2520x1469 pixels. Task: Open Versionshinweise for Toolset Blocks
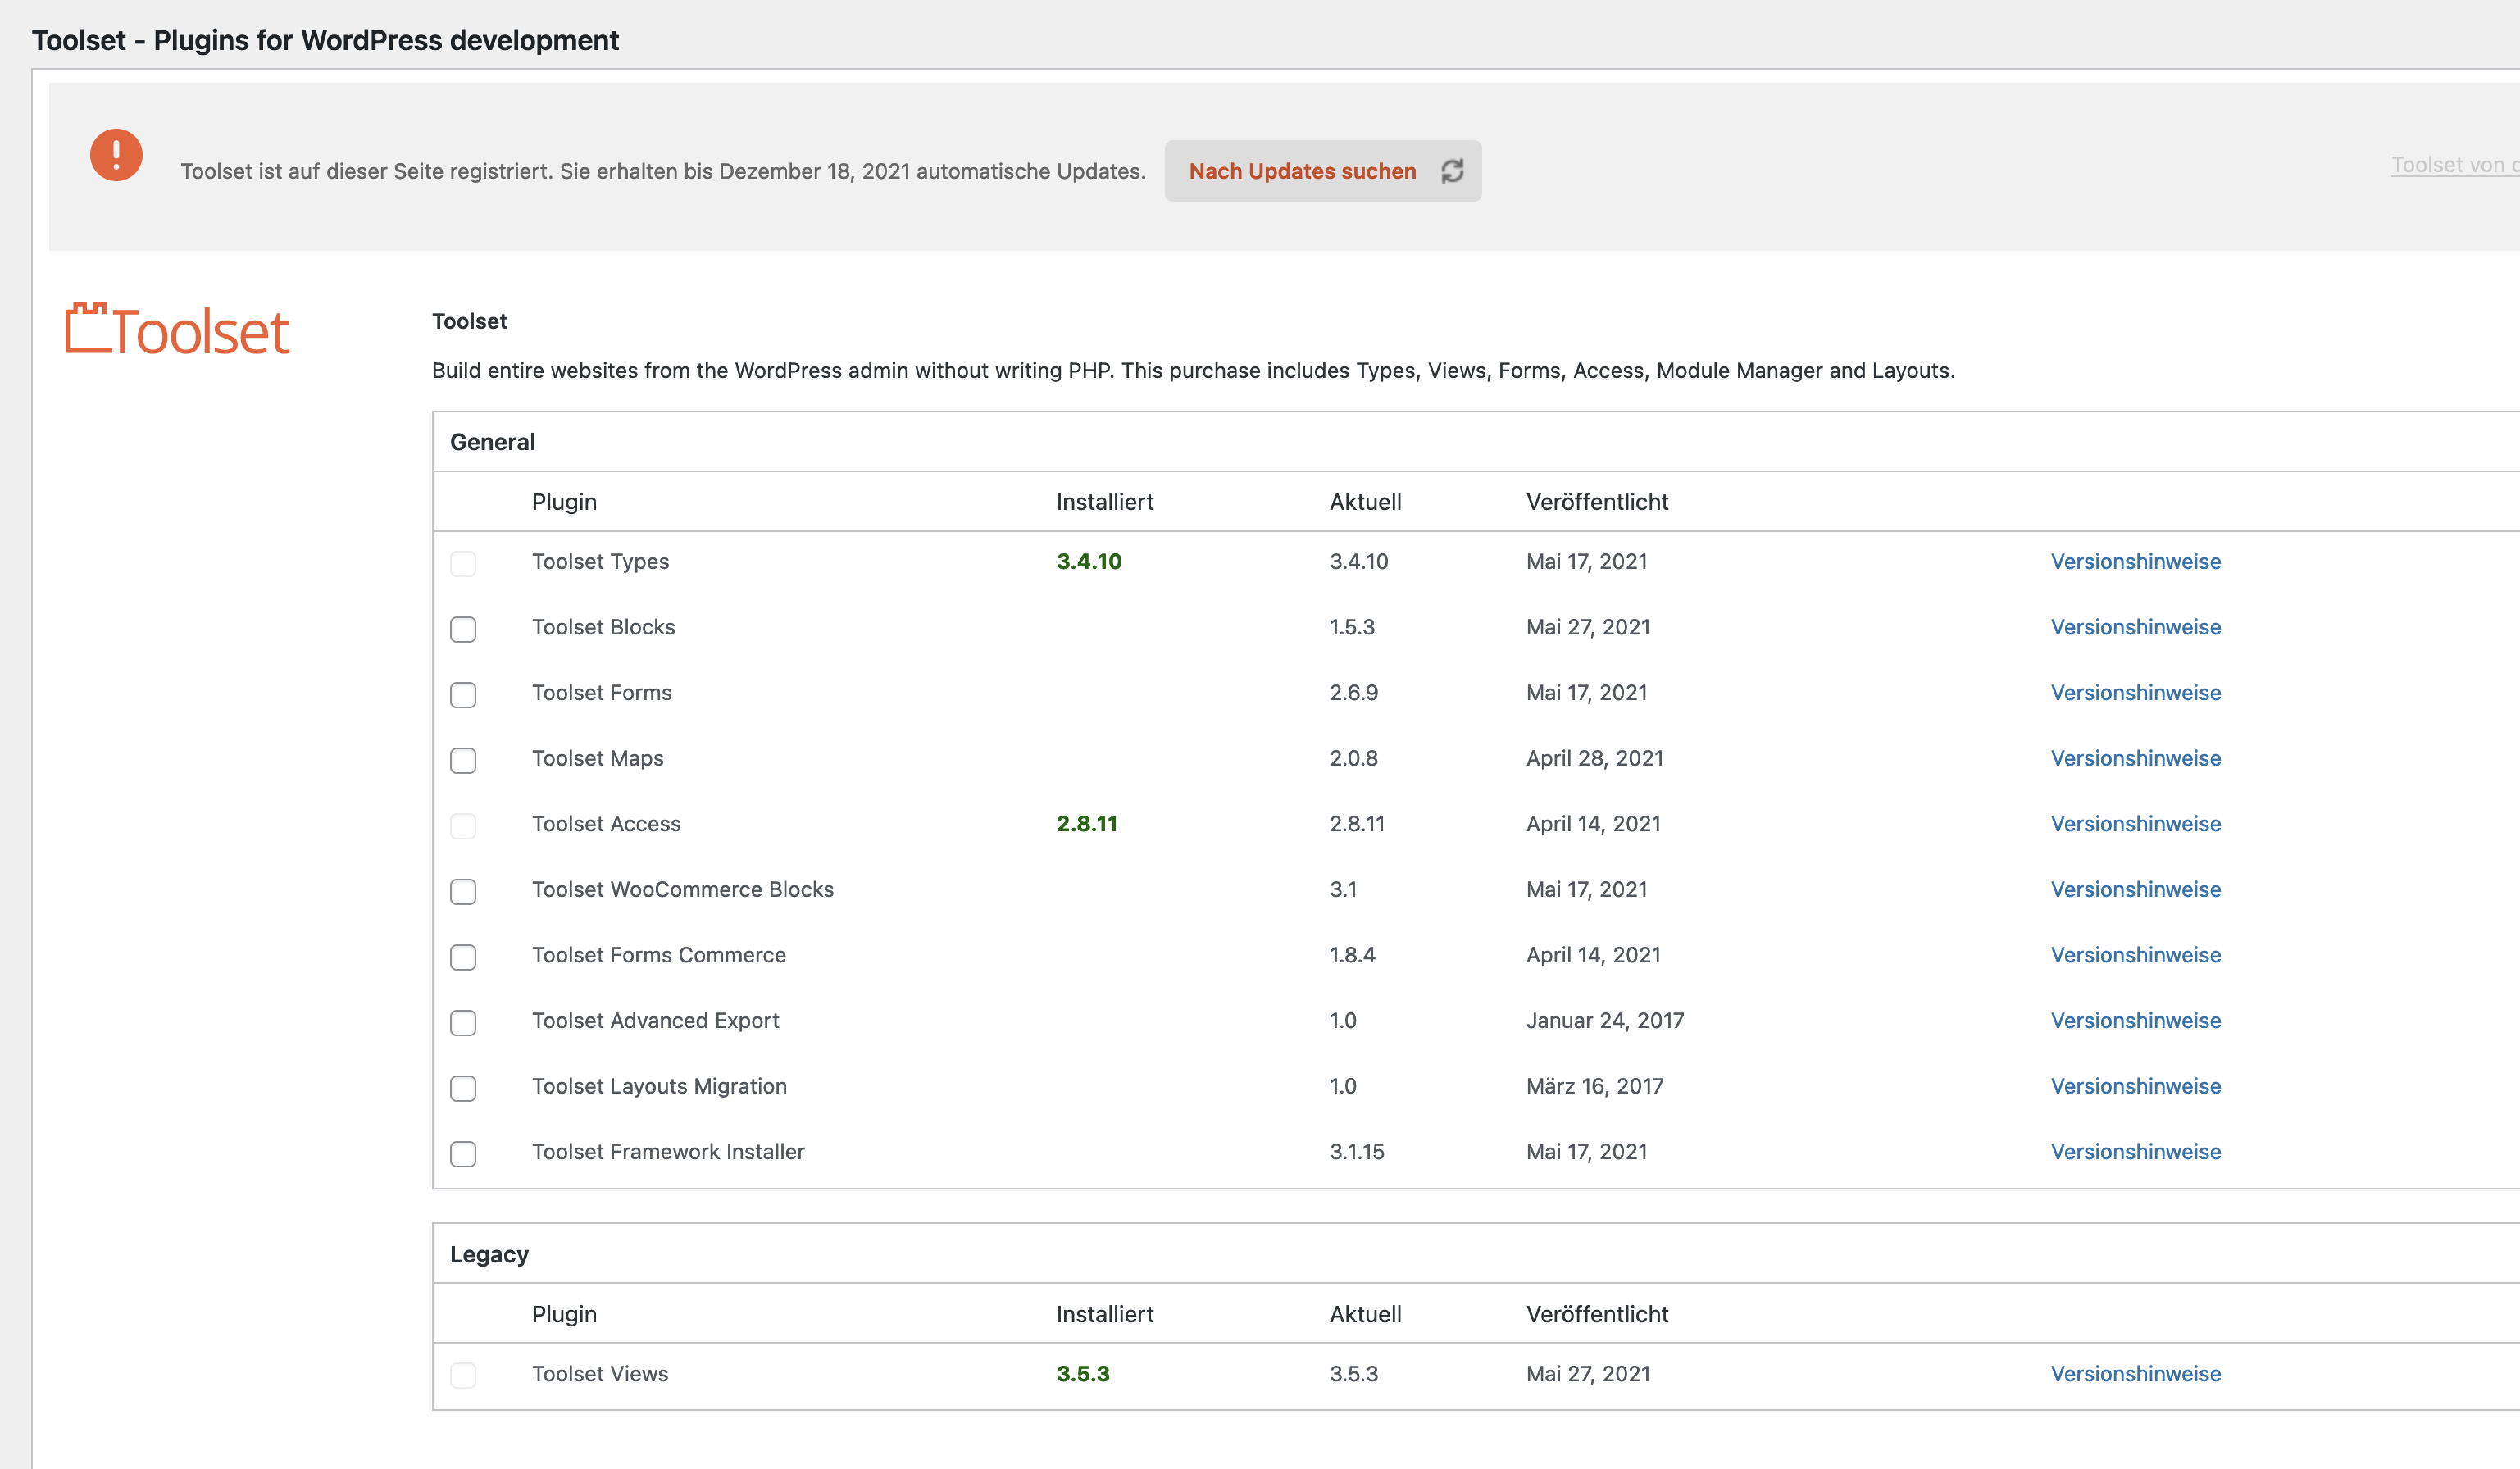tap(2136, 627)
